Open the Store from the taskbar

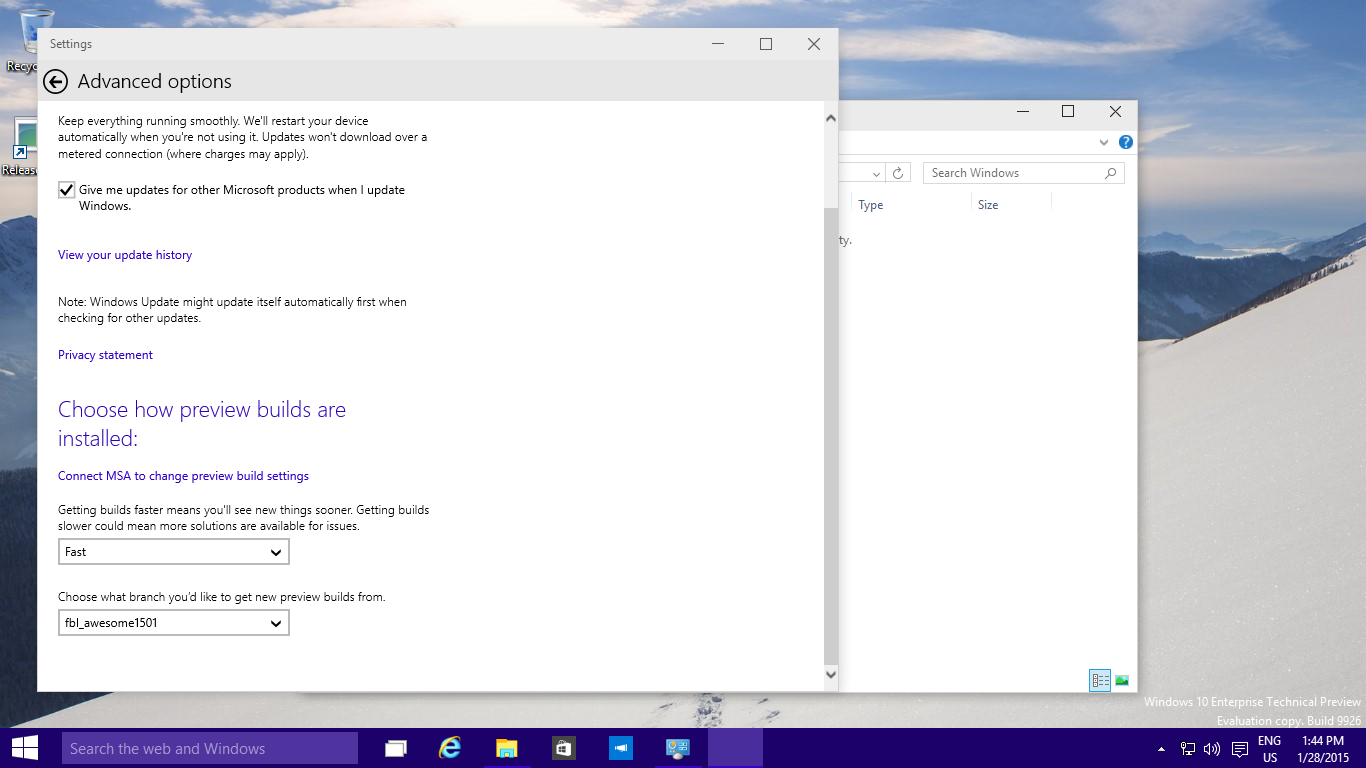pyautogui.click(x=564, y=748)
